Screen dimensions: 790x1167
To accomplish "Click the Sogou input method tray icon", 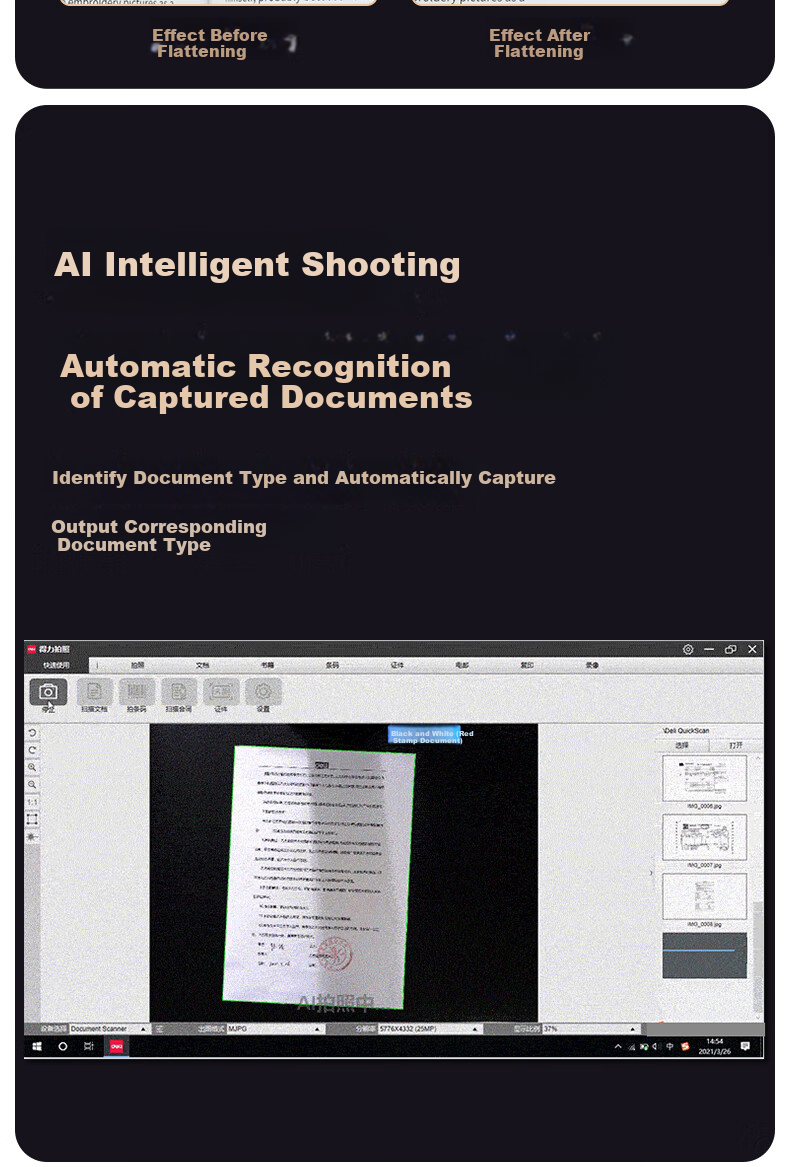I will pyautogui.click(x=685, y=1046).
